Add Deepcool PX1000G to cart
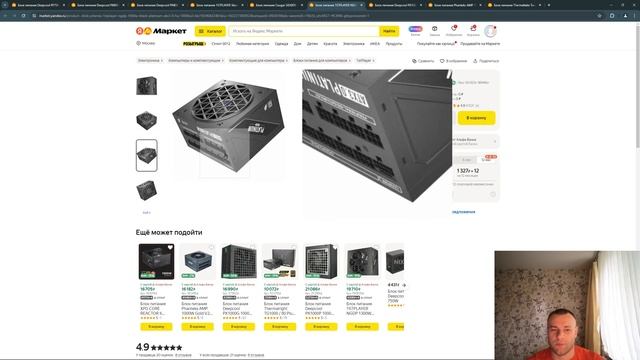The width and height of the screenshot is (640, 360). (239, 327)
